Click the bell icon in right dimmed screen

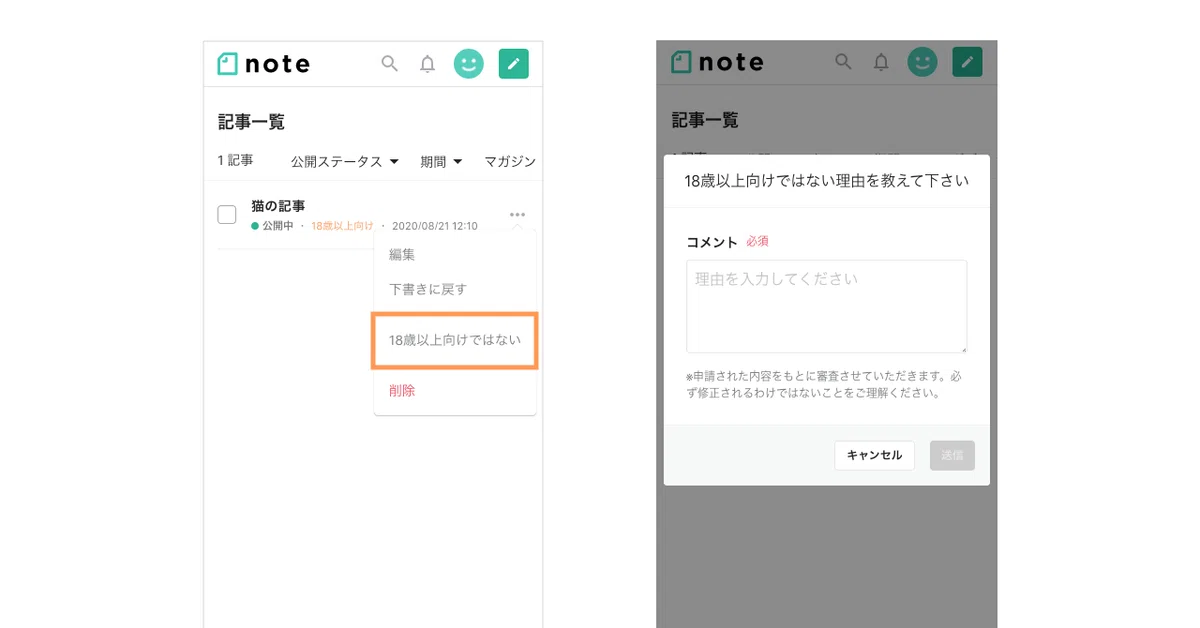click(880, 62)
